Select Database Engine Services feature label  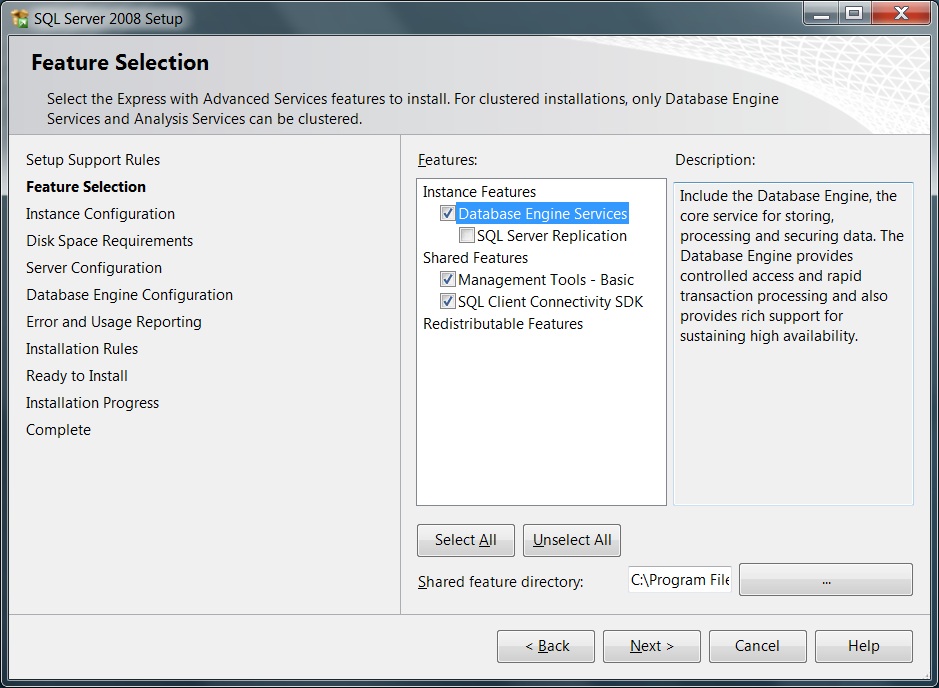point(543,214)
